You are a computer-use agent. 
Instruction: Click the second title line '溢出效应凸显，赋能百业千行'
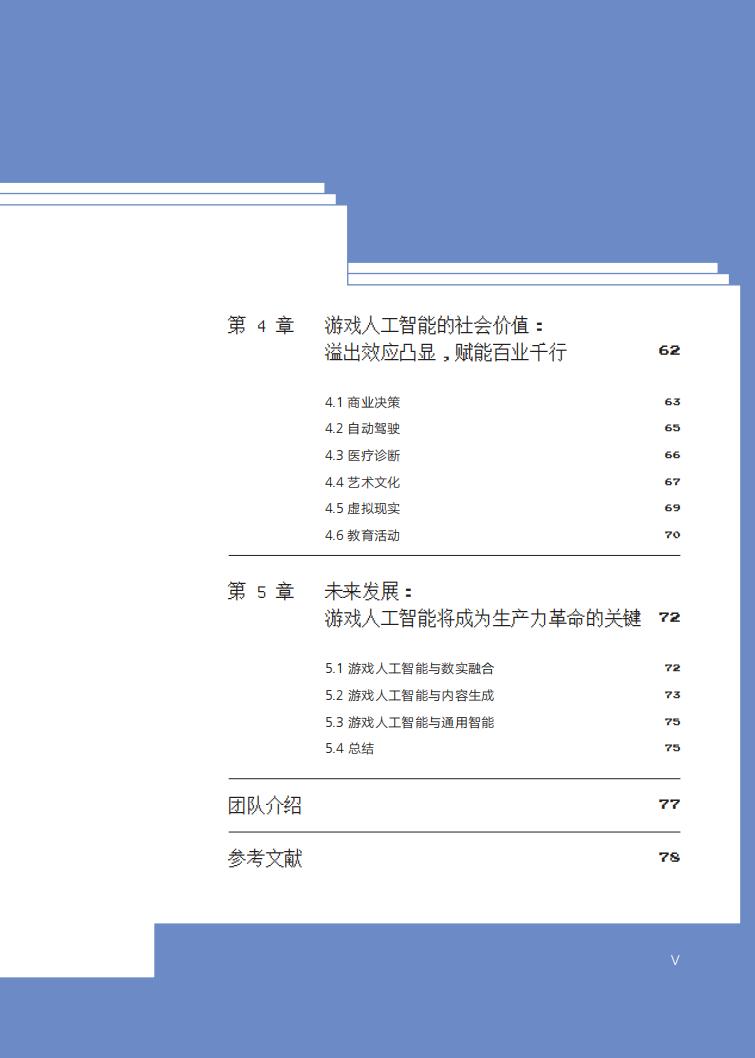445,352
